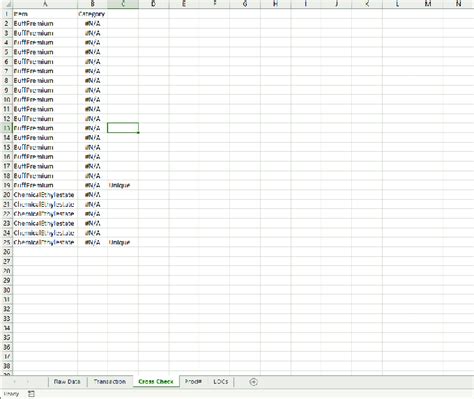The width and height of the screenshot is (474, 399).
Task: Select row 25 header
Action: (x=6, y=242)
